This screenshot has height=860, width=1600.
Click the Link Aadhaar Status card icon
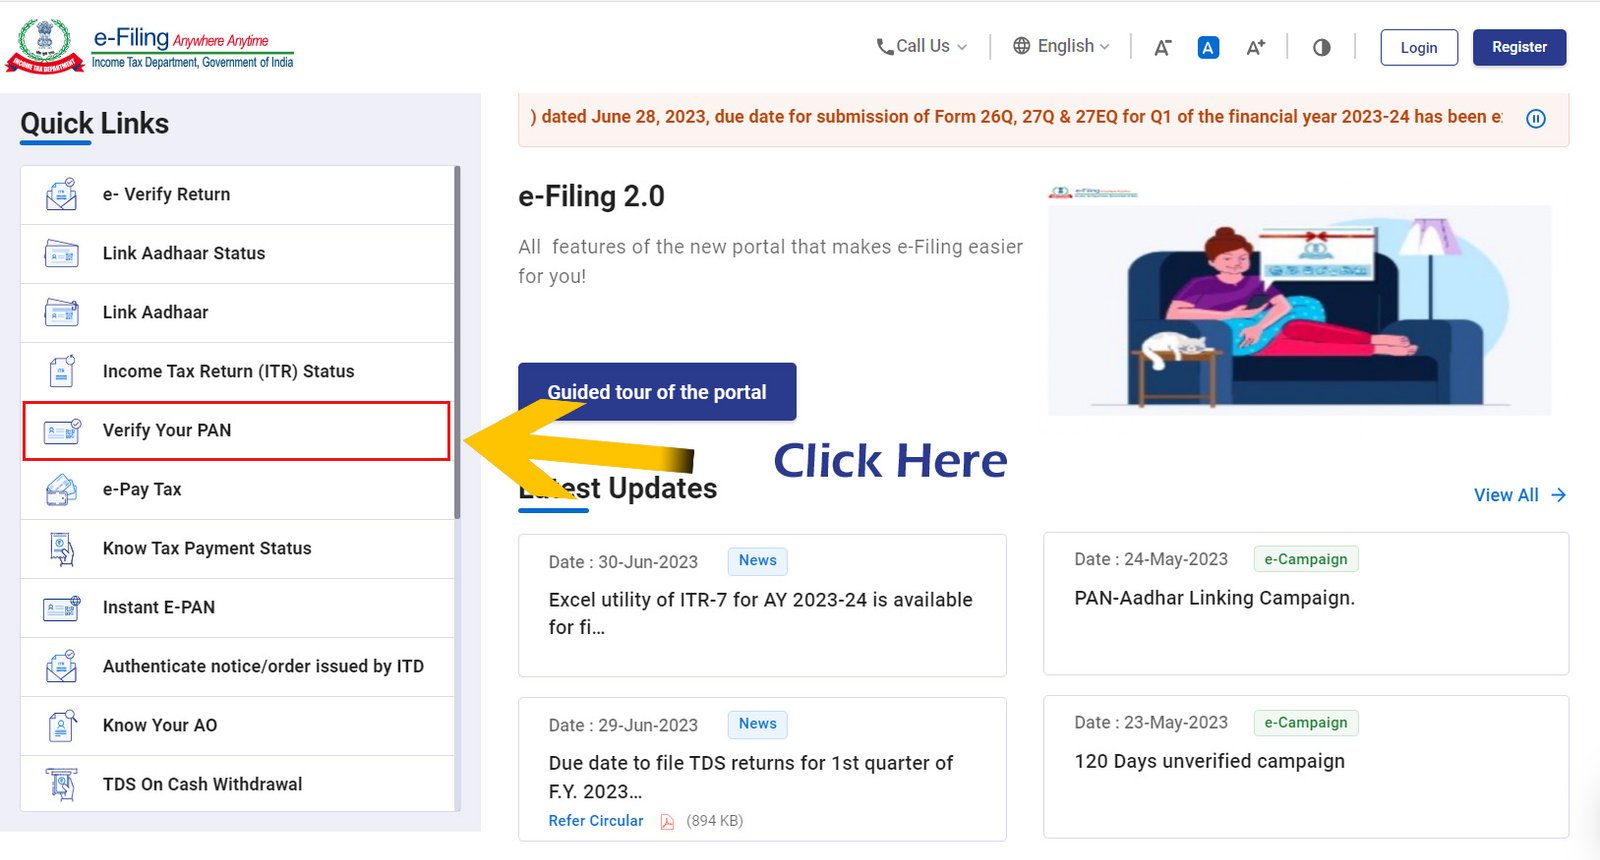61,254
